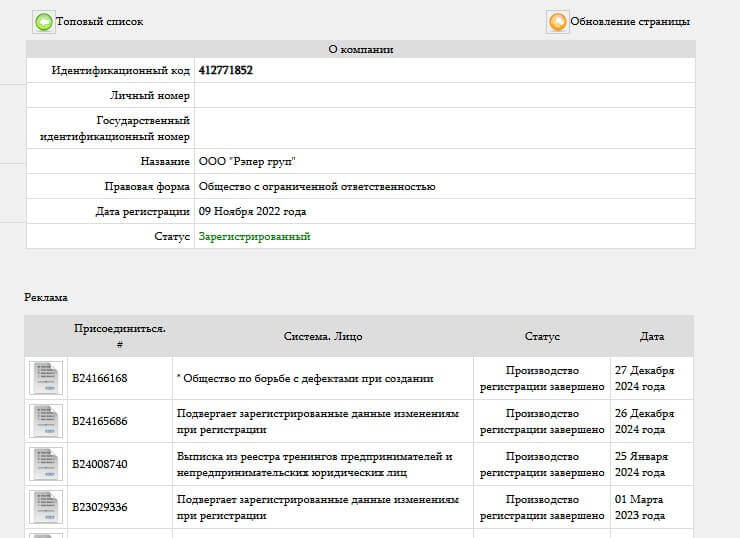Viewport: 740px width, 538px height.
Task: Click the 'О компании' section header
Action: (x=360, y=49)
